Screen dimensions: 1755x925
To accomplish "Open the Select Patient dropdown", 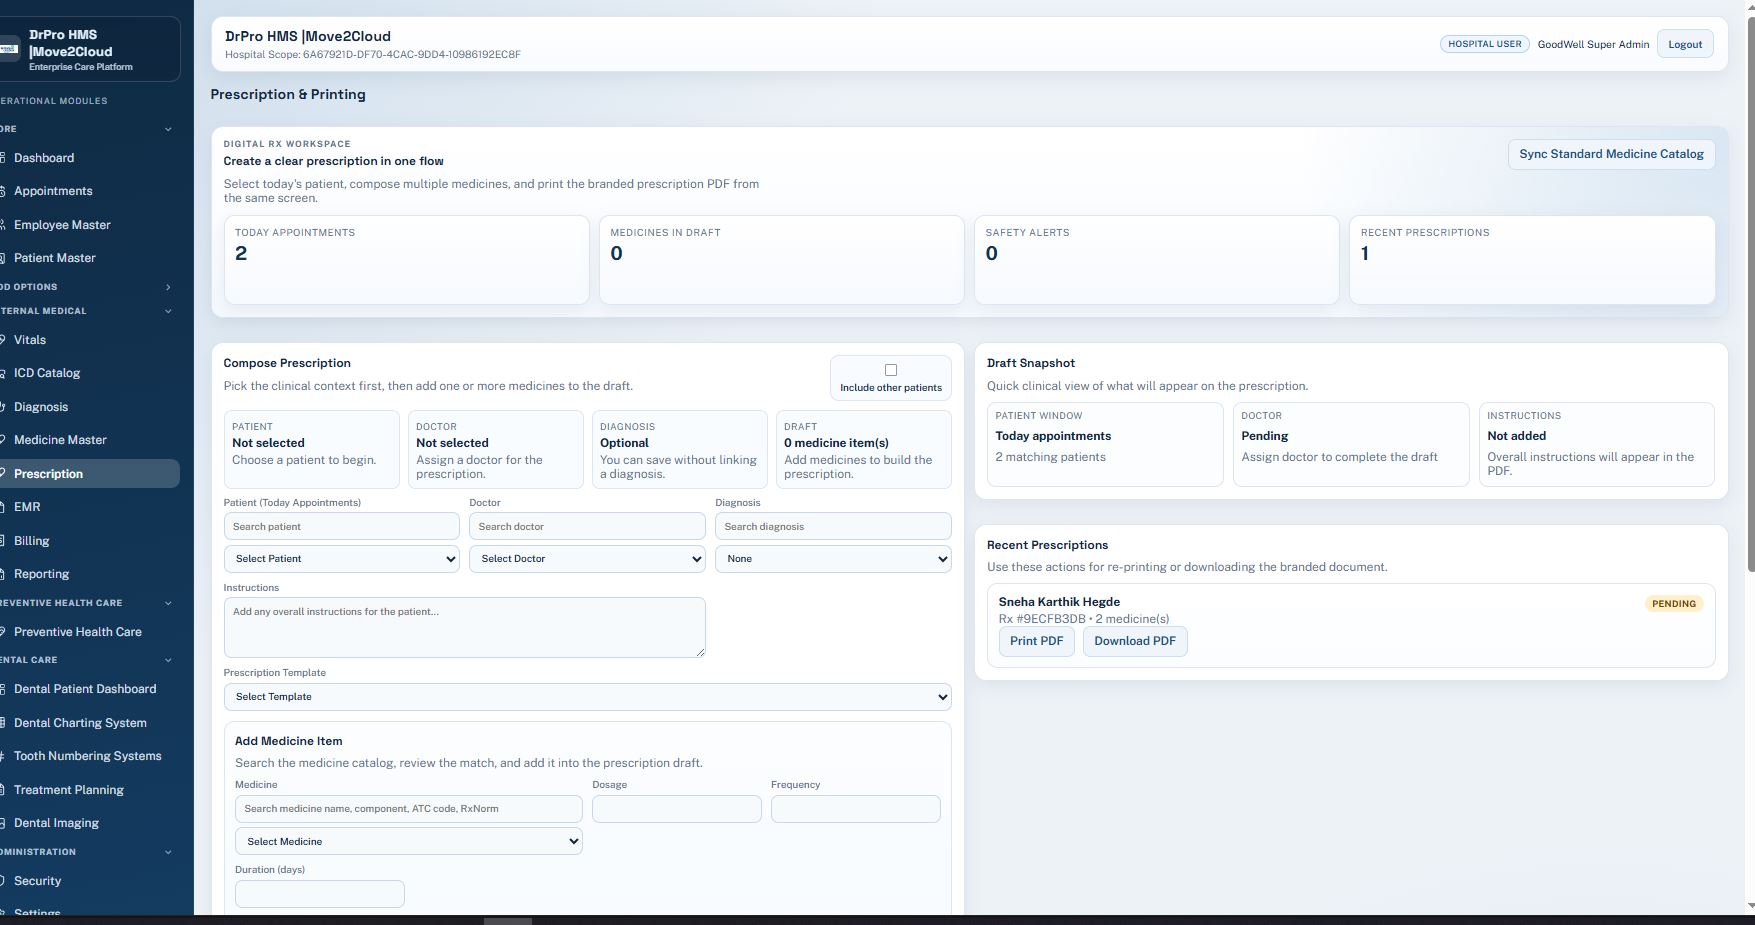I will pos(342,559).
